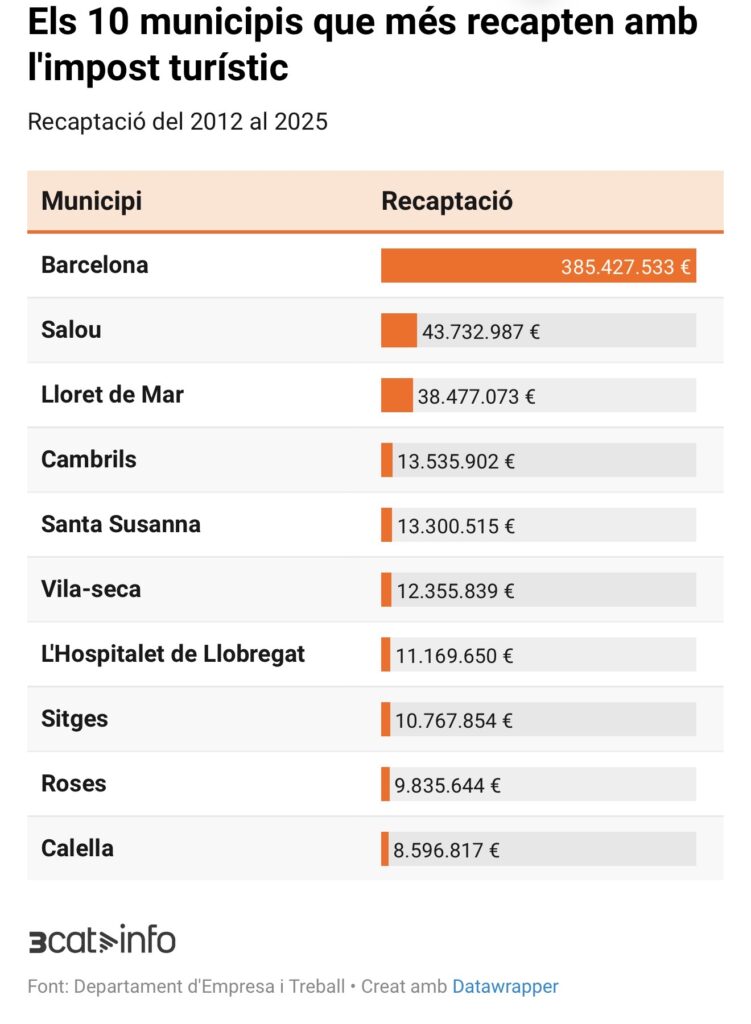Click L'Hospitalet de Llobregat row name
Viewport: 751px width, 1024px height.
click(173, 655)
